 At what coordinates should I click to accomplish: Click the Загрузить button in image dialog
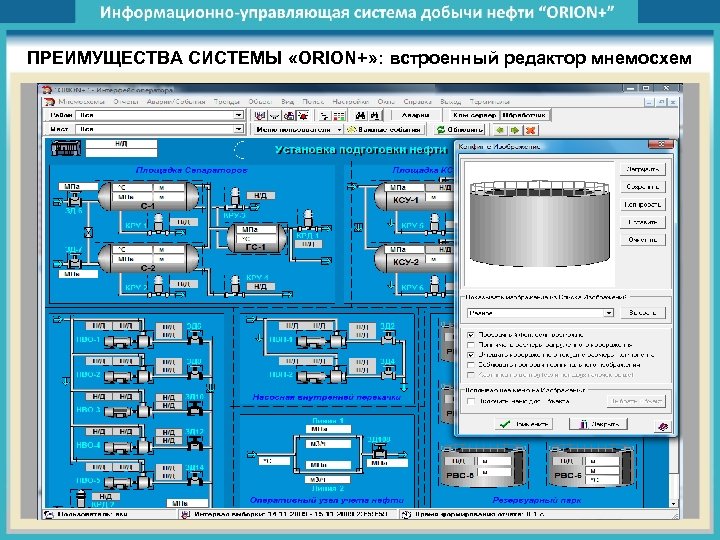642,169
